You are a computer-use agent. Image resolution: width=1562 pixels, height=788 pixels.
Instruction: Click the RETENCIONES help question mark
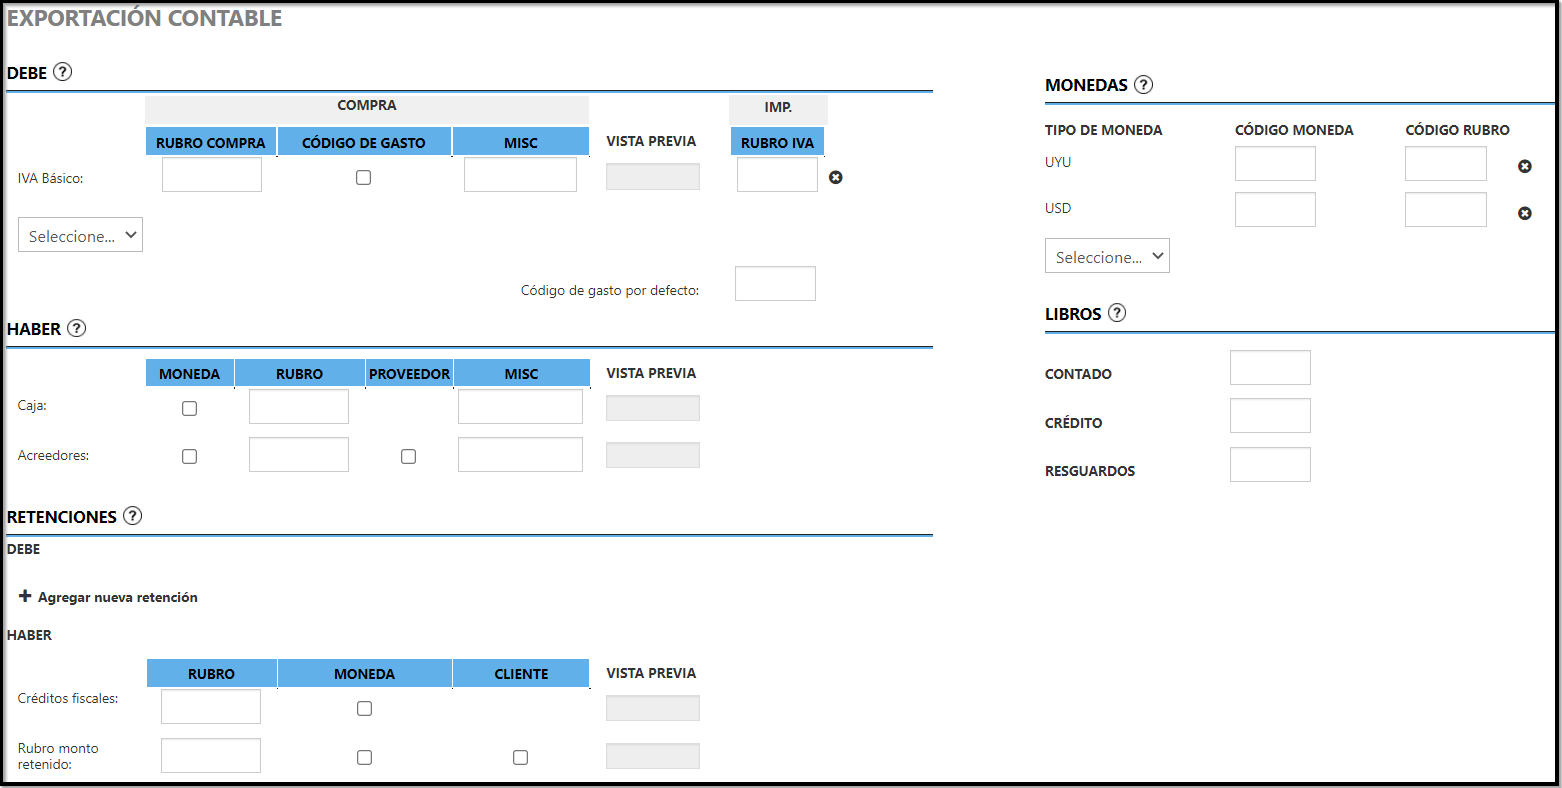132,516
